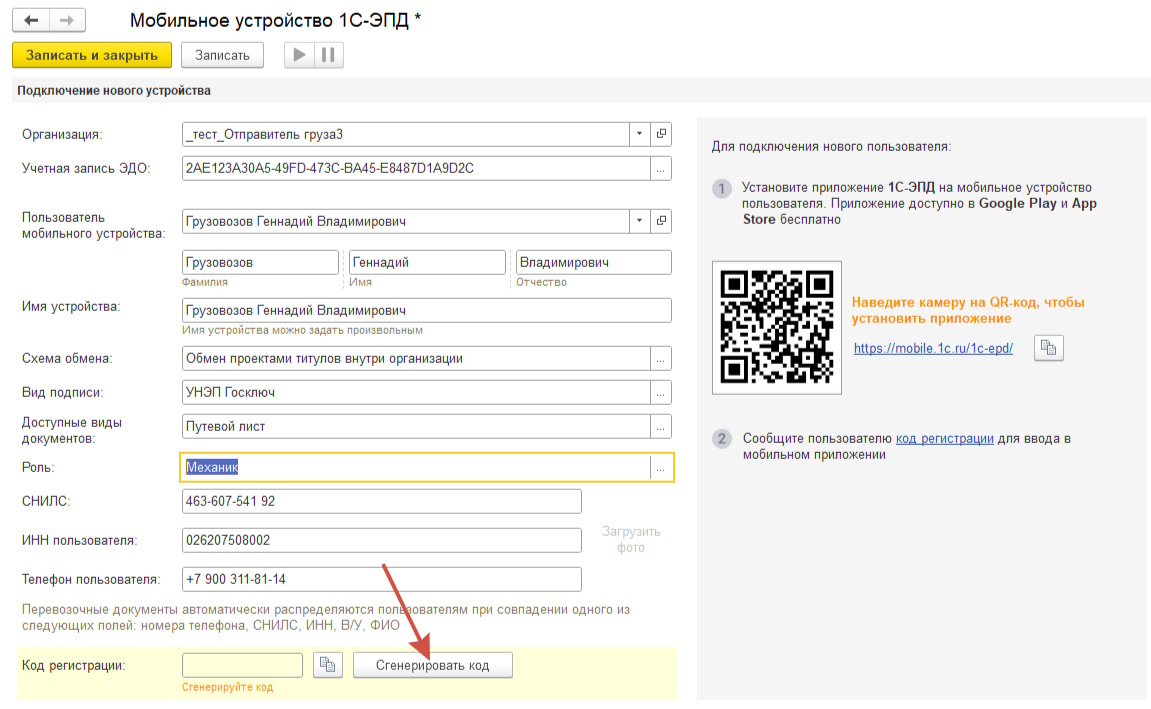Click the back arrow navigation icon
Screen dimensions: 1151x709
tap(31, 20)
